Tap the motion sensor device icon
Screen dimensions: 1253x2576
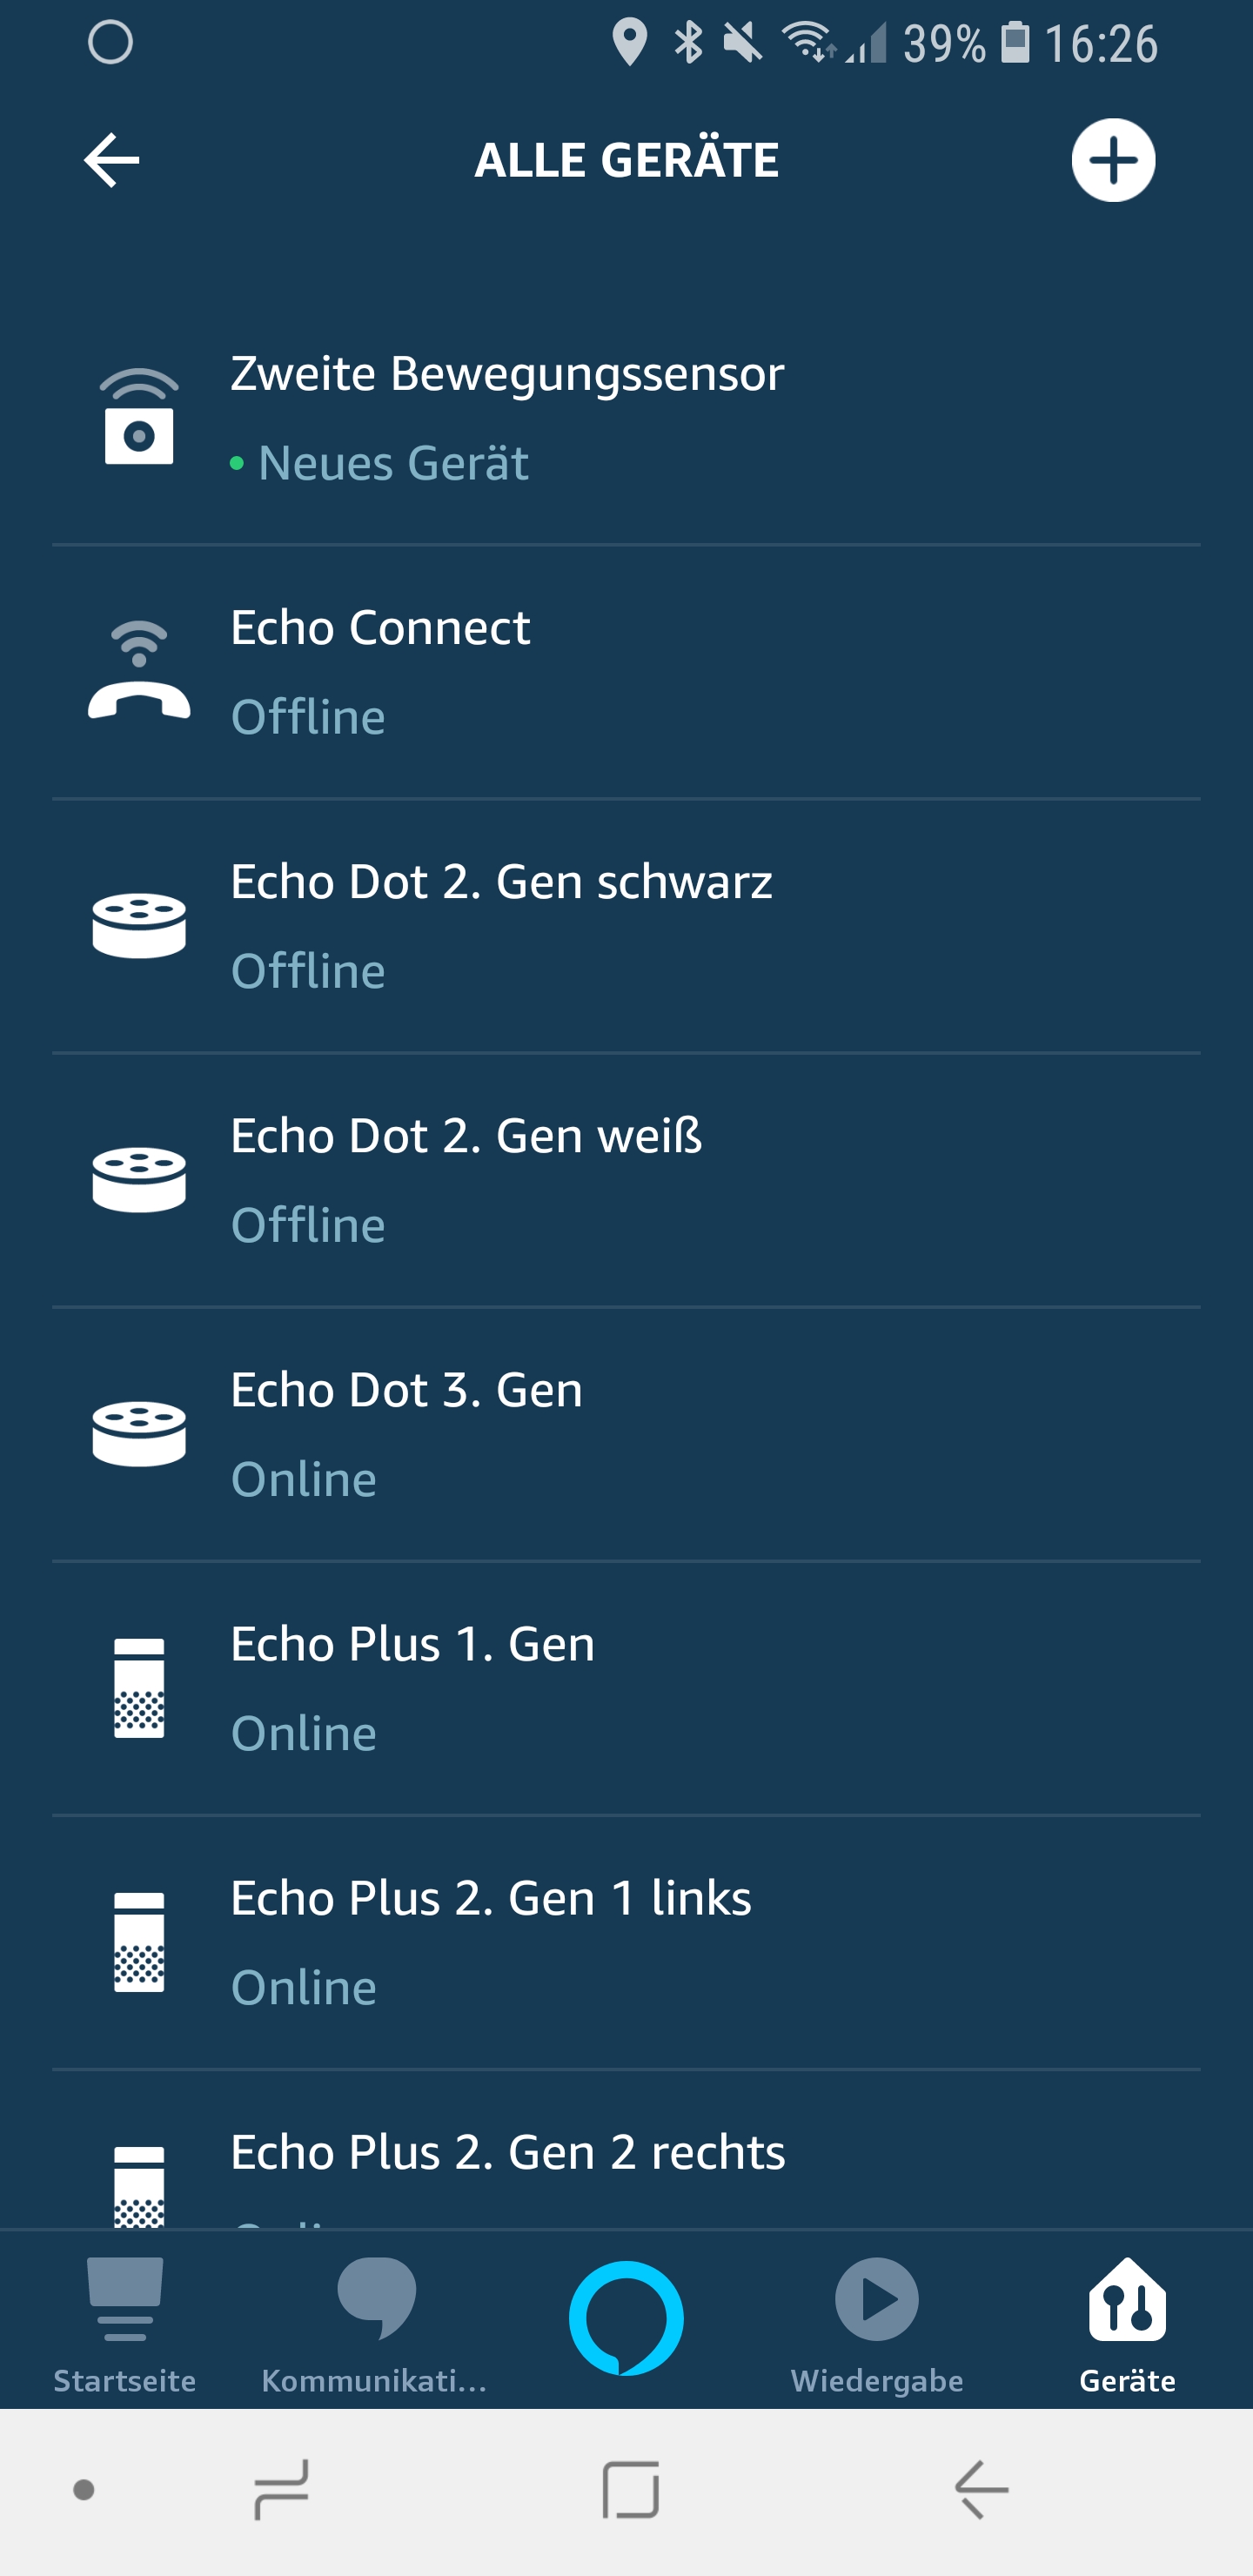(x=139, y=417)
